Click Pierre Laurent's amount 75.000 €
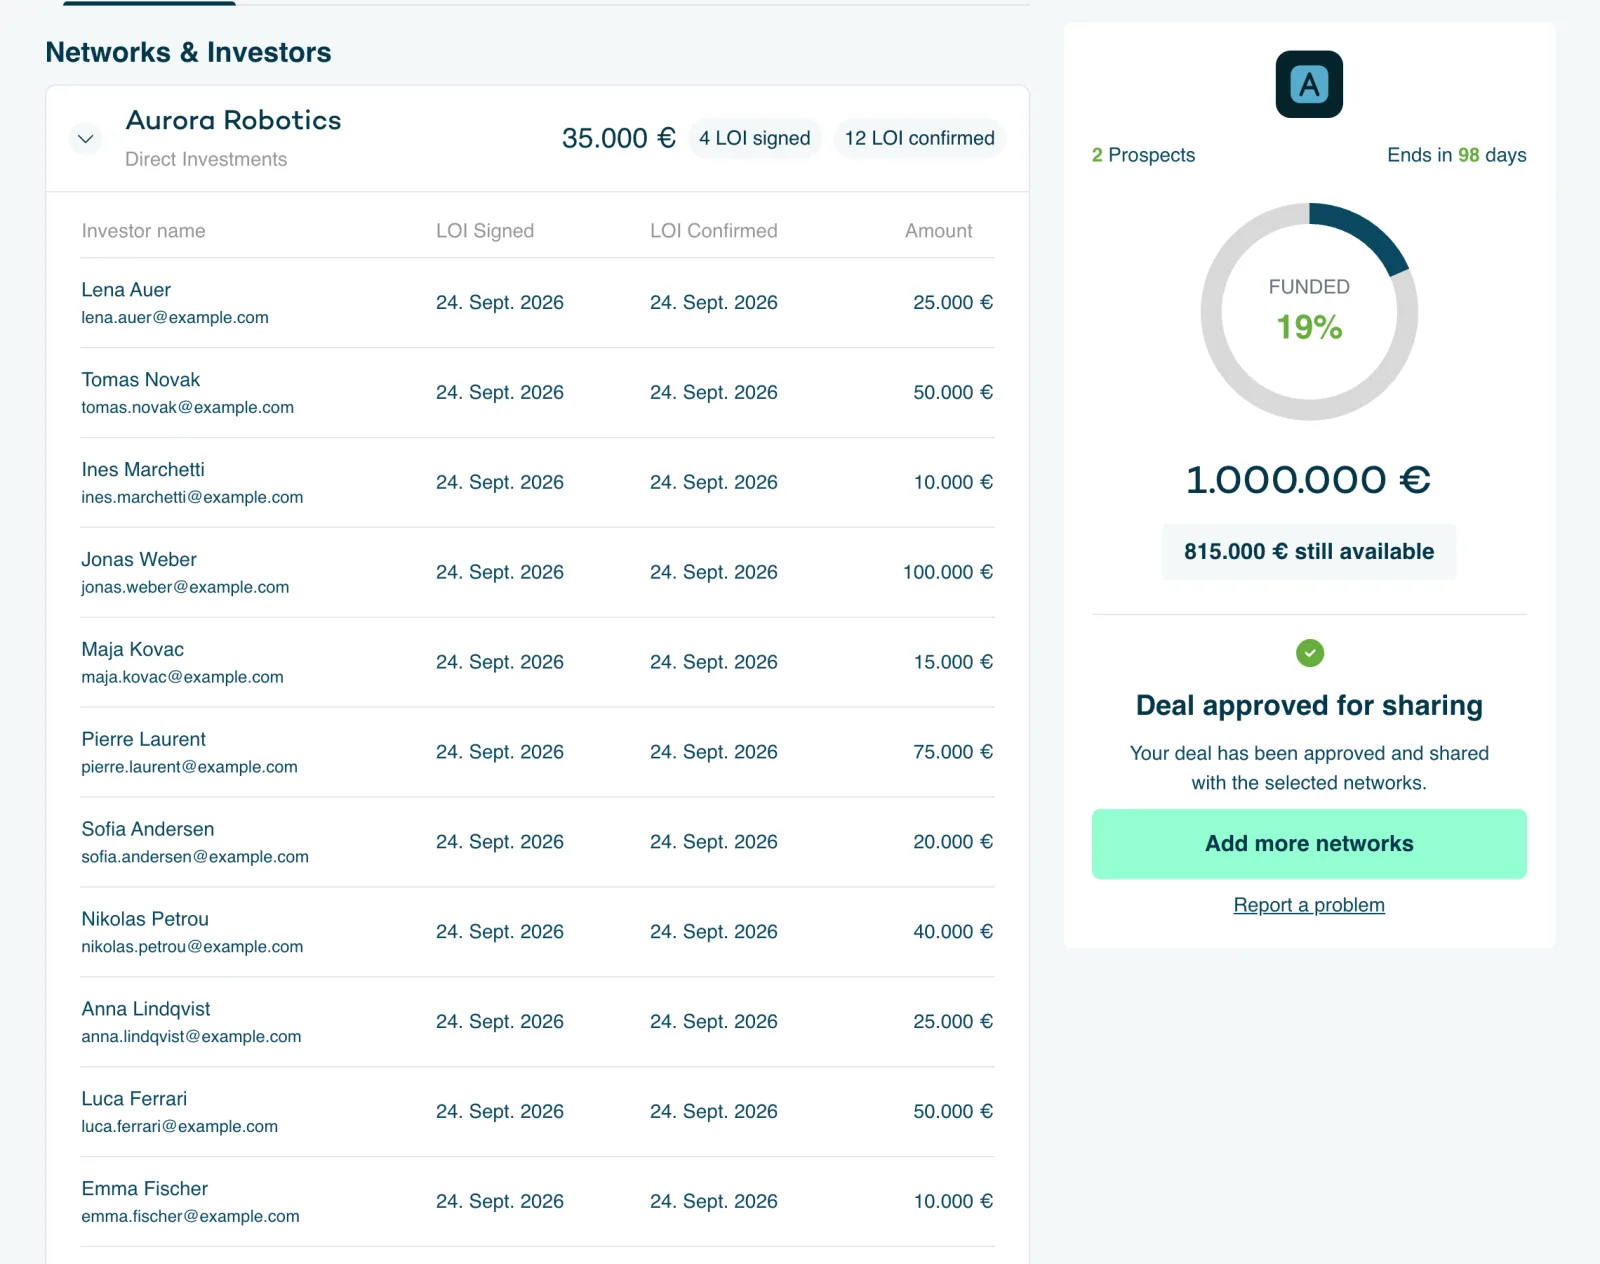This screenshot has width=1600, height=1264. point(953,752)
